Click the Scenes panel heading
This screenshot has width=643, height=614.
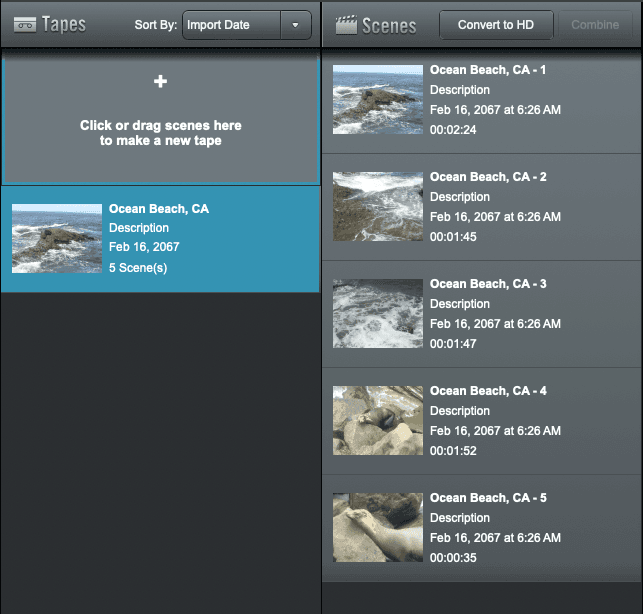tap(389, 26)
